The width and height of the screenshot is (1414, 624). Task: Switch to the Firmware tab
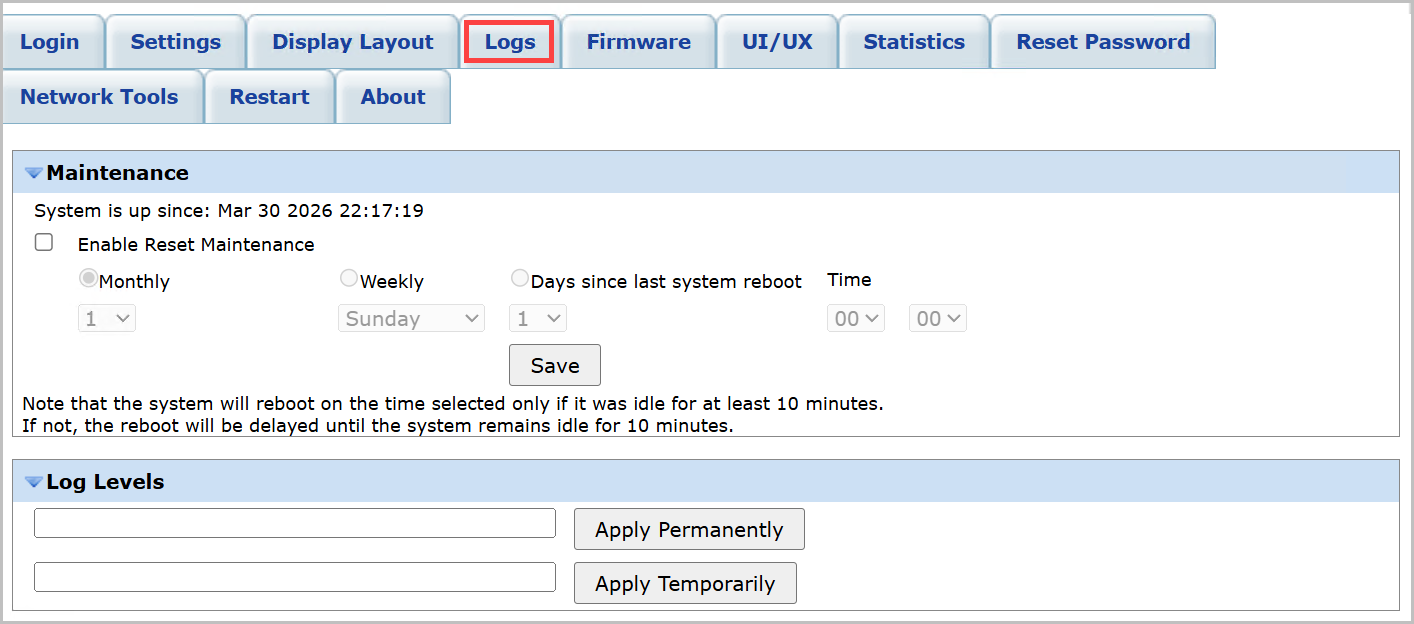pyautogui.click(x=638, y=42)
